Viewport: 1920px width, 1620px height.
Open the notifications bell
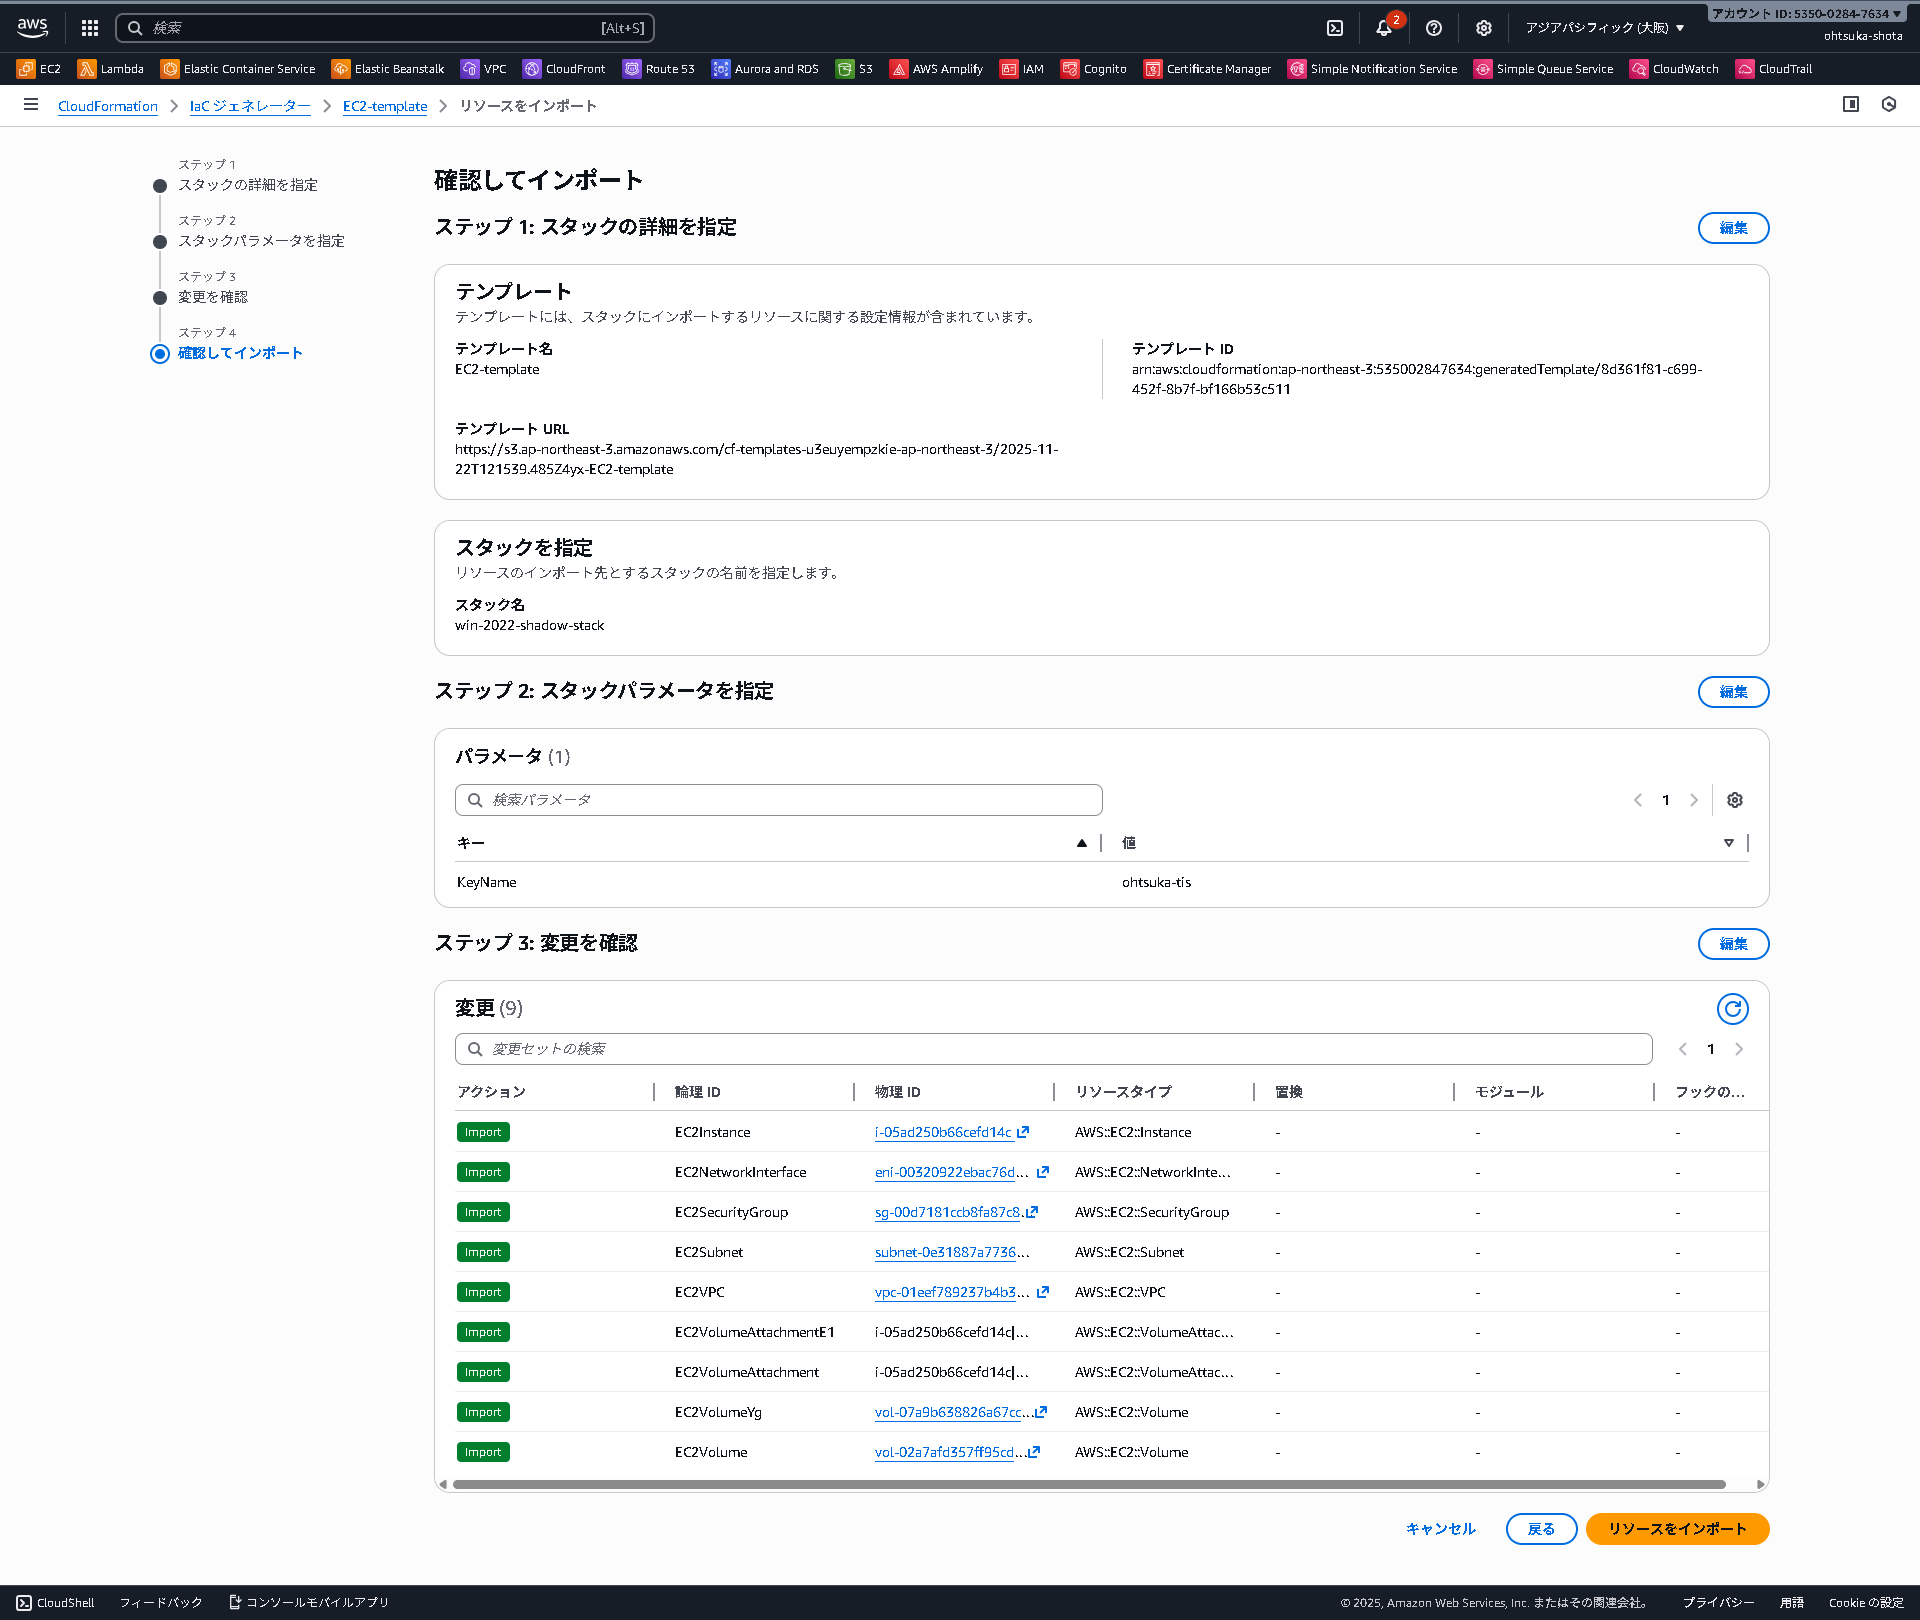(1384, 27)
